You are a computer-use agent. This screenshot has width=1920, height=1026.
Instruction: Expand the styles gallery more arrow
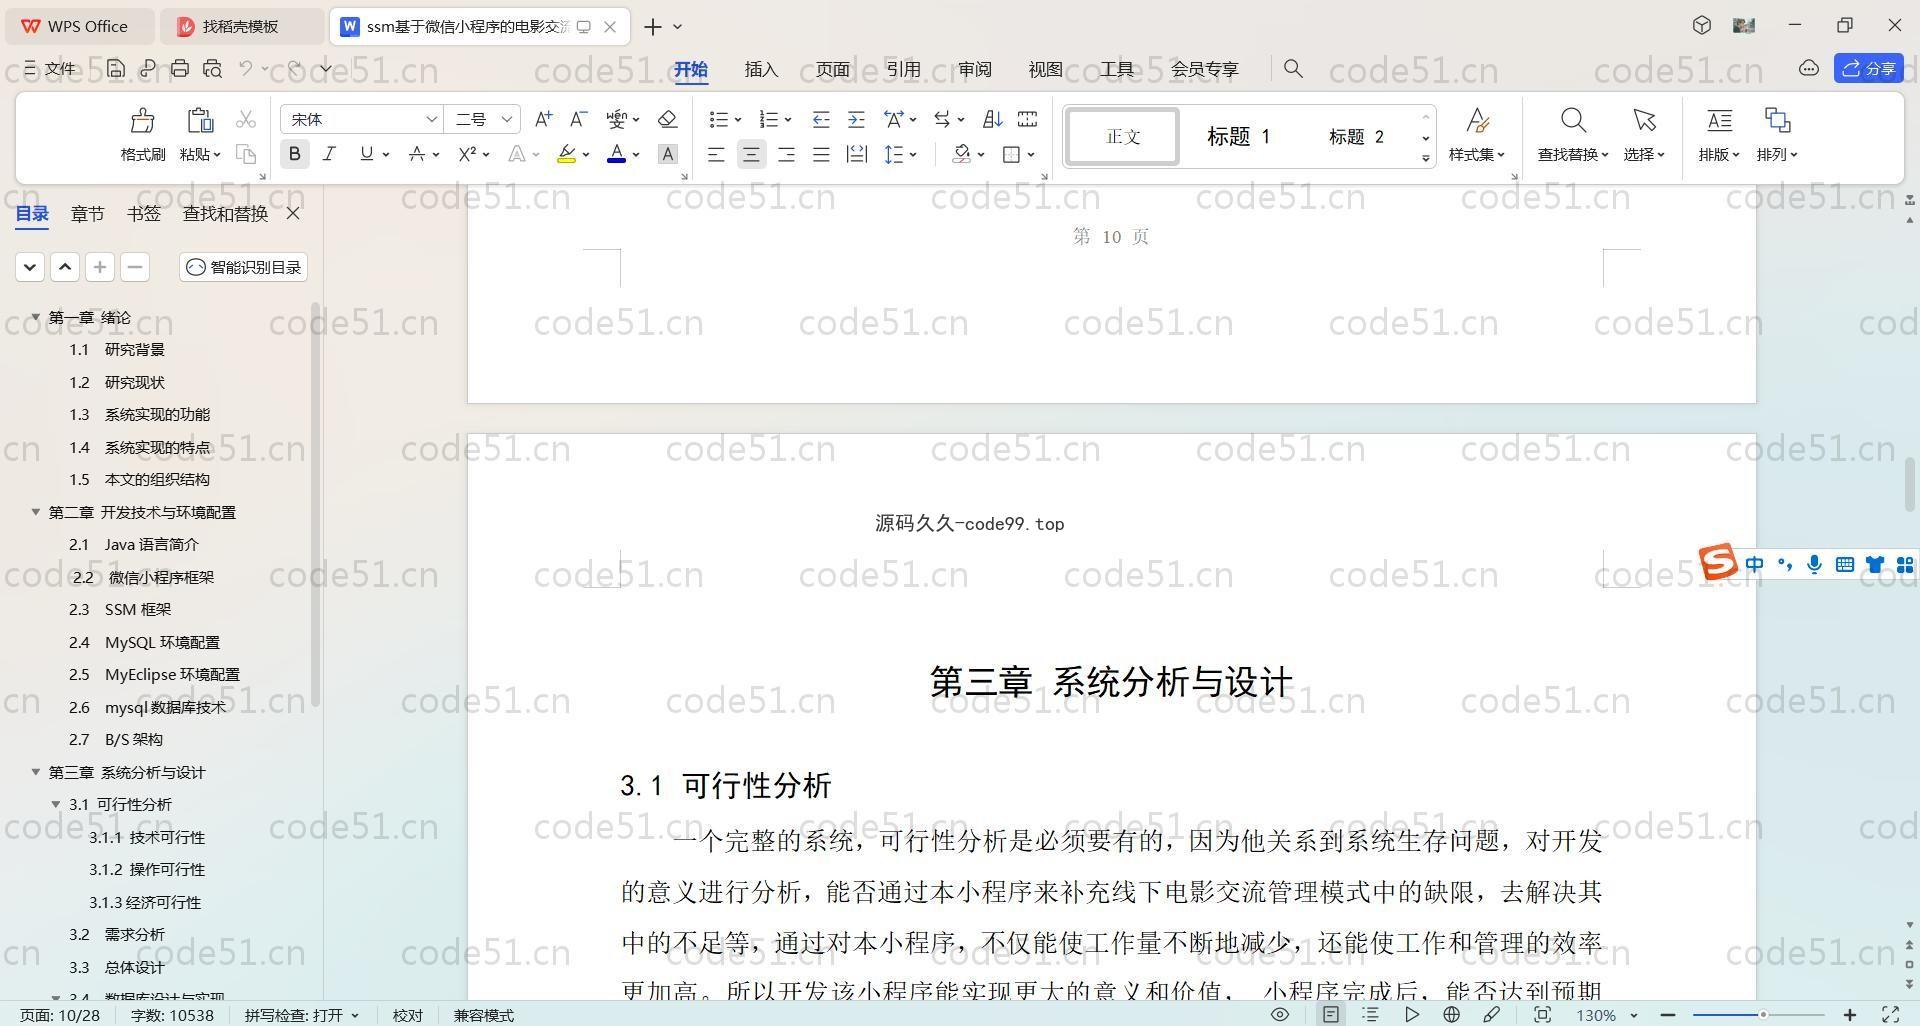tap(1425, 158)
